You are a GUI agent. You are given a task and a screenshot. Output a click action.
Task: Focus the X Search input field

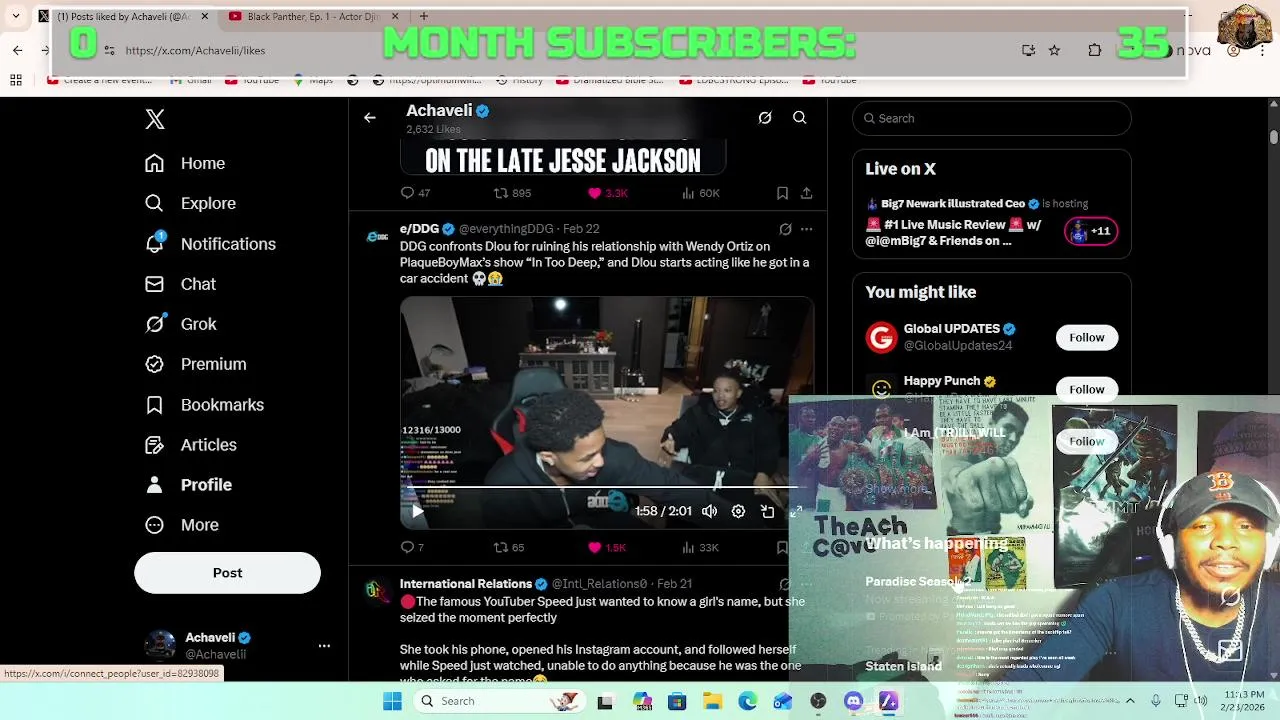tap(992, 118)
